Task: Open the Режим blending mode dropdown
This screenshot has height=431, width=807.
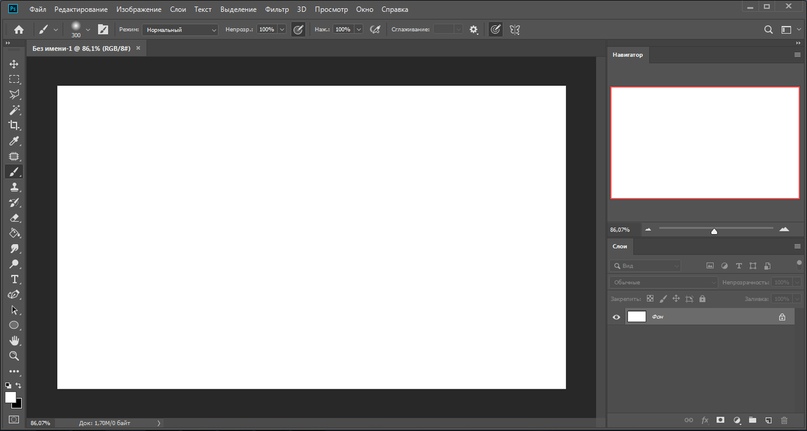Action: click(181, 30)
